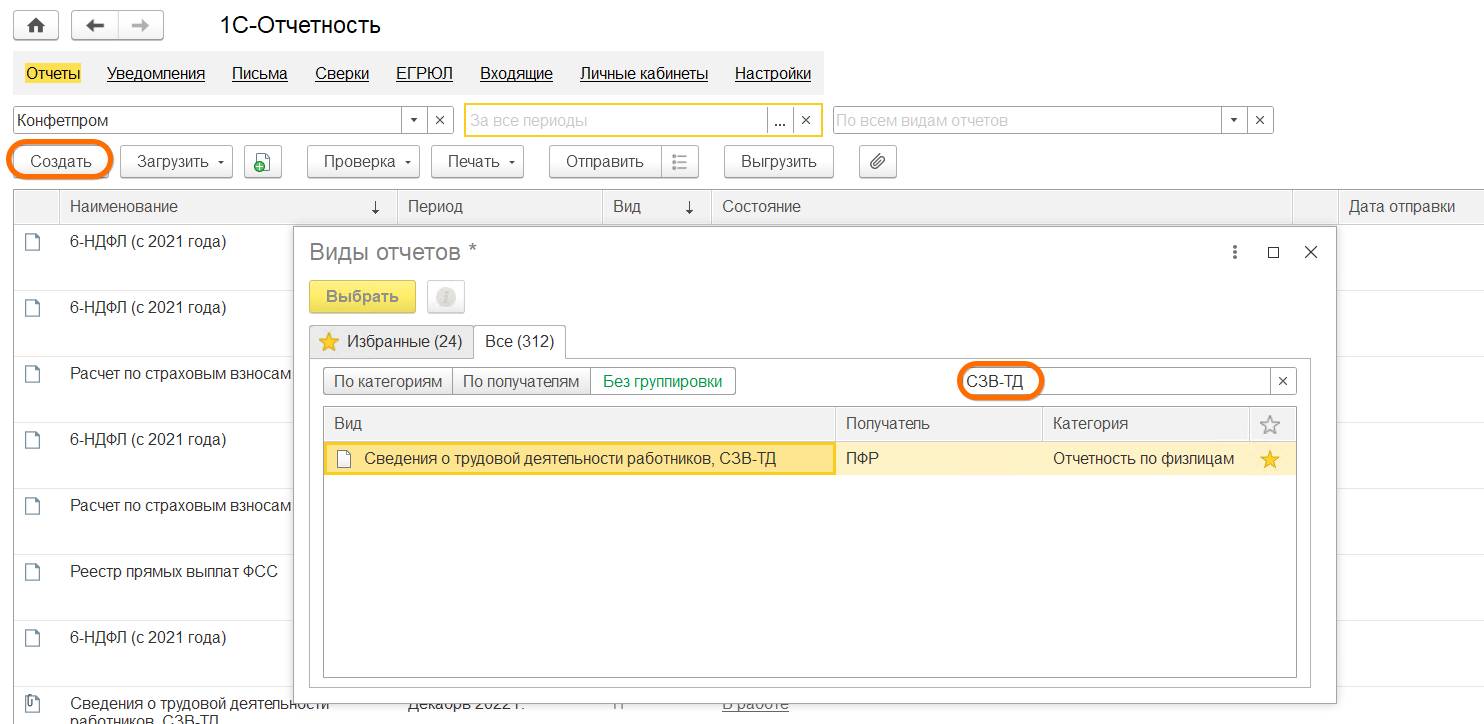Click the Создать button
The width and height of the screenshot is (1484, 724).
[60, 161]
